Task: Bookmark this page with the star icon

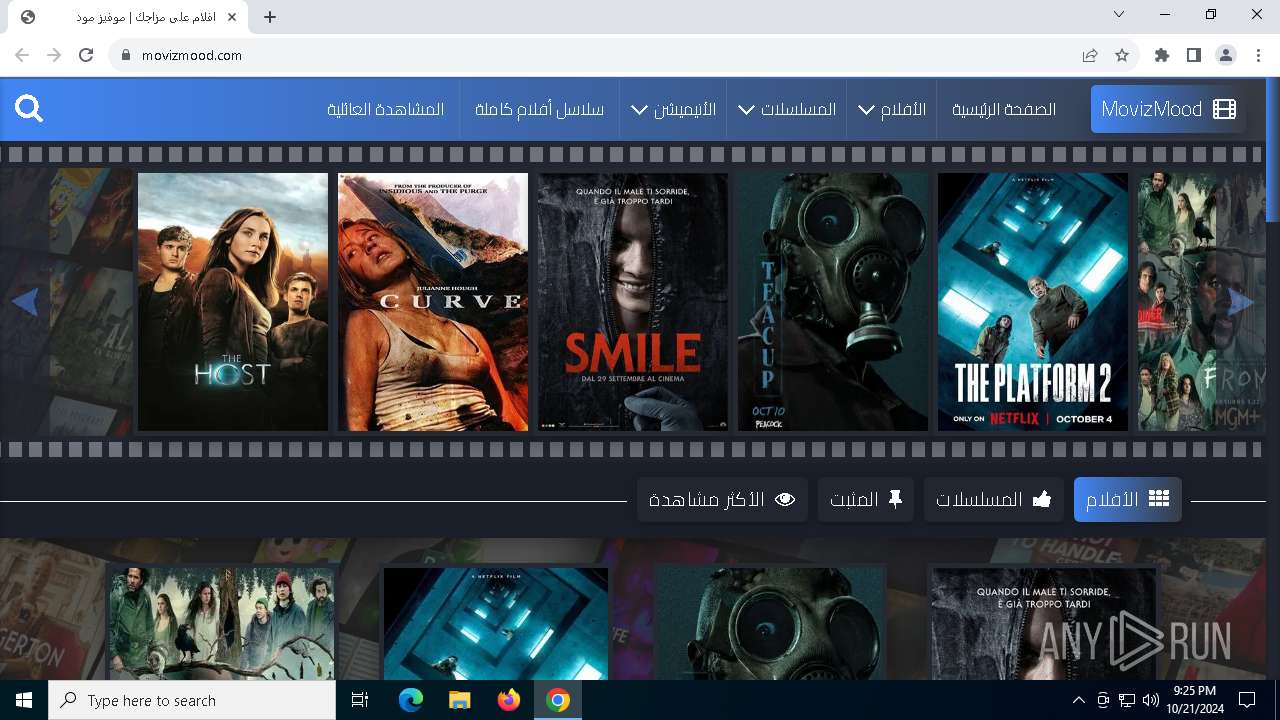Action: 1122,55
